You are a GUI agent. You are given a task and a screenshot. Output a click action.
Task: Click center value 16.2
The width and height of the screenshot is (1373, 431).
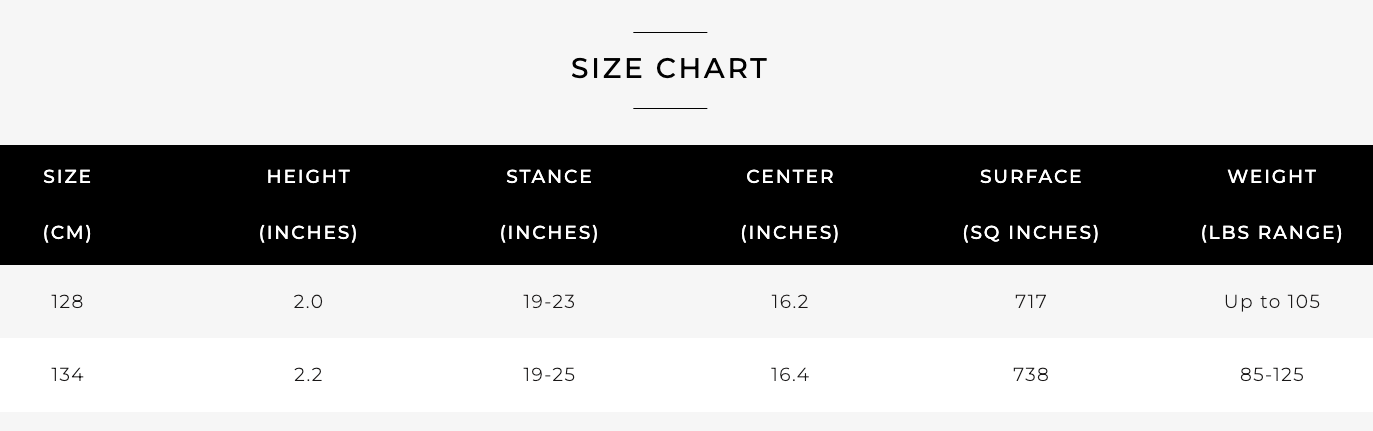tap(790, 302)
